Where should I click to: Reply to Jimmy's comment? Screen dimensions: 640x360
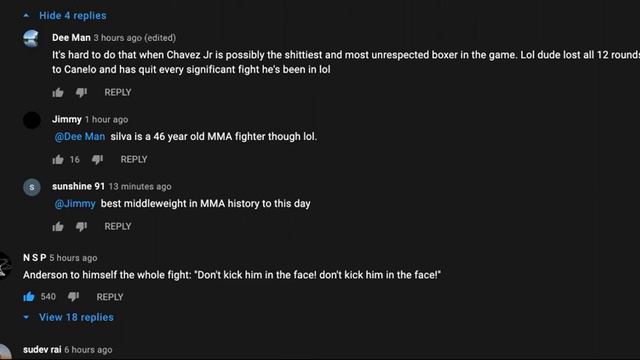click(x=134, y=160)
